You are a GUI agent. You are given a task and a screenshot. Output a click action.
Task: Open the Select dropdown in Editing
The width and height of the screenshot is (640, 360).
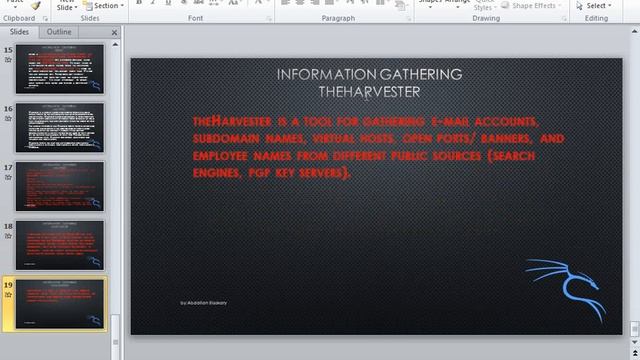(x=594, y=6)
